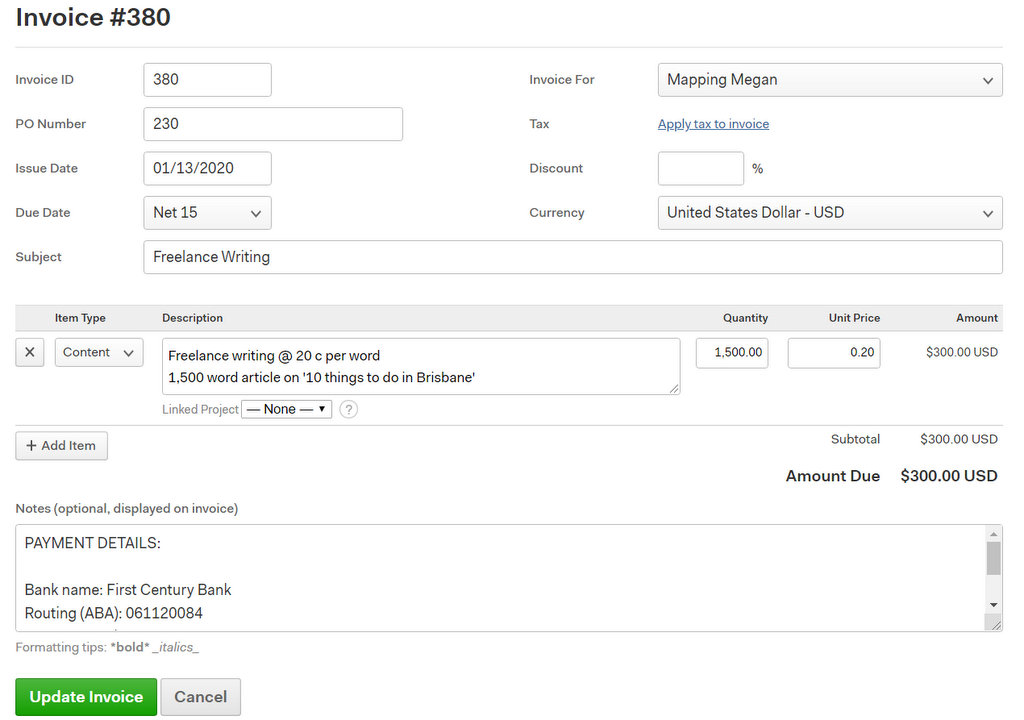Click the Issue Date field
Image resolution: width=1024 pixels, height=720 pixels.
click(207, 168)
